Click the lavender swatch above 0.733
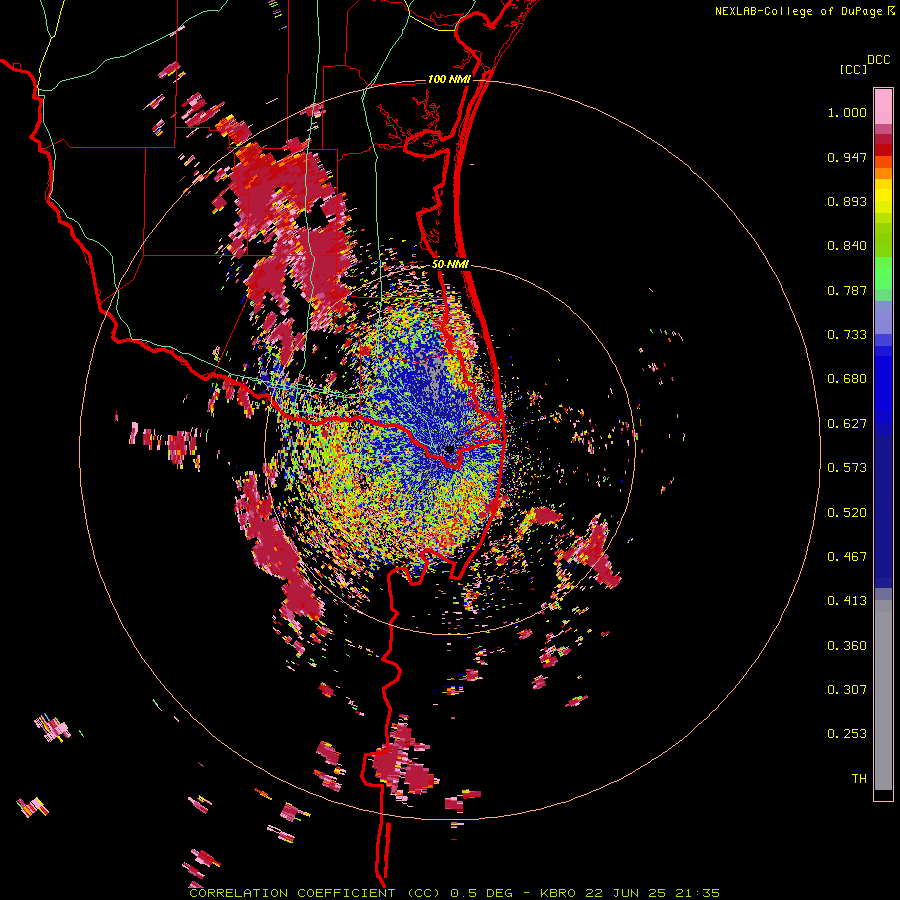The width and height of the screenshot is (900, 900). 883,317
